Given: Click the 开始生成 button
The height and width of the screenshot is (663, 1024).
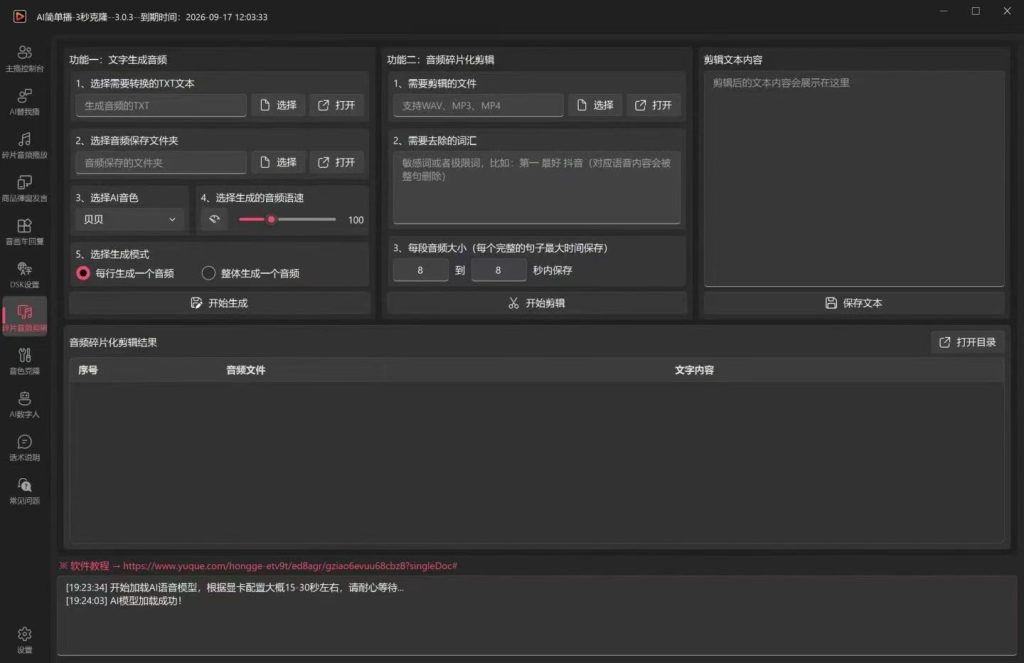Looking at the screenshot, I should (219, 303).
